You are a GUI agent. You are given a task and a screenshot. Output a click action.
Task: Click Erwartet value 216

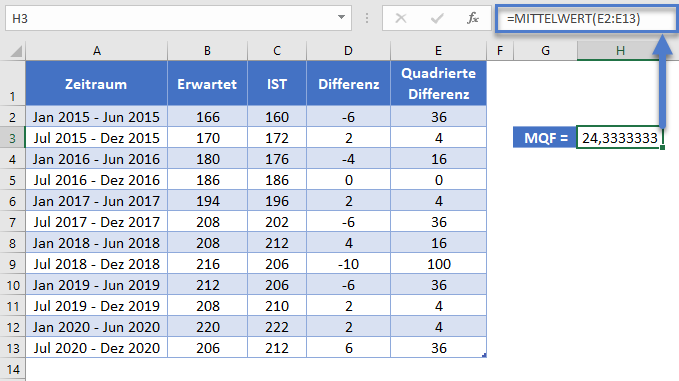(x=207, y=264)
